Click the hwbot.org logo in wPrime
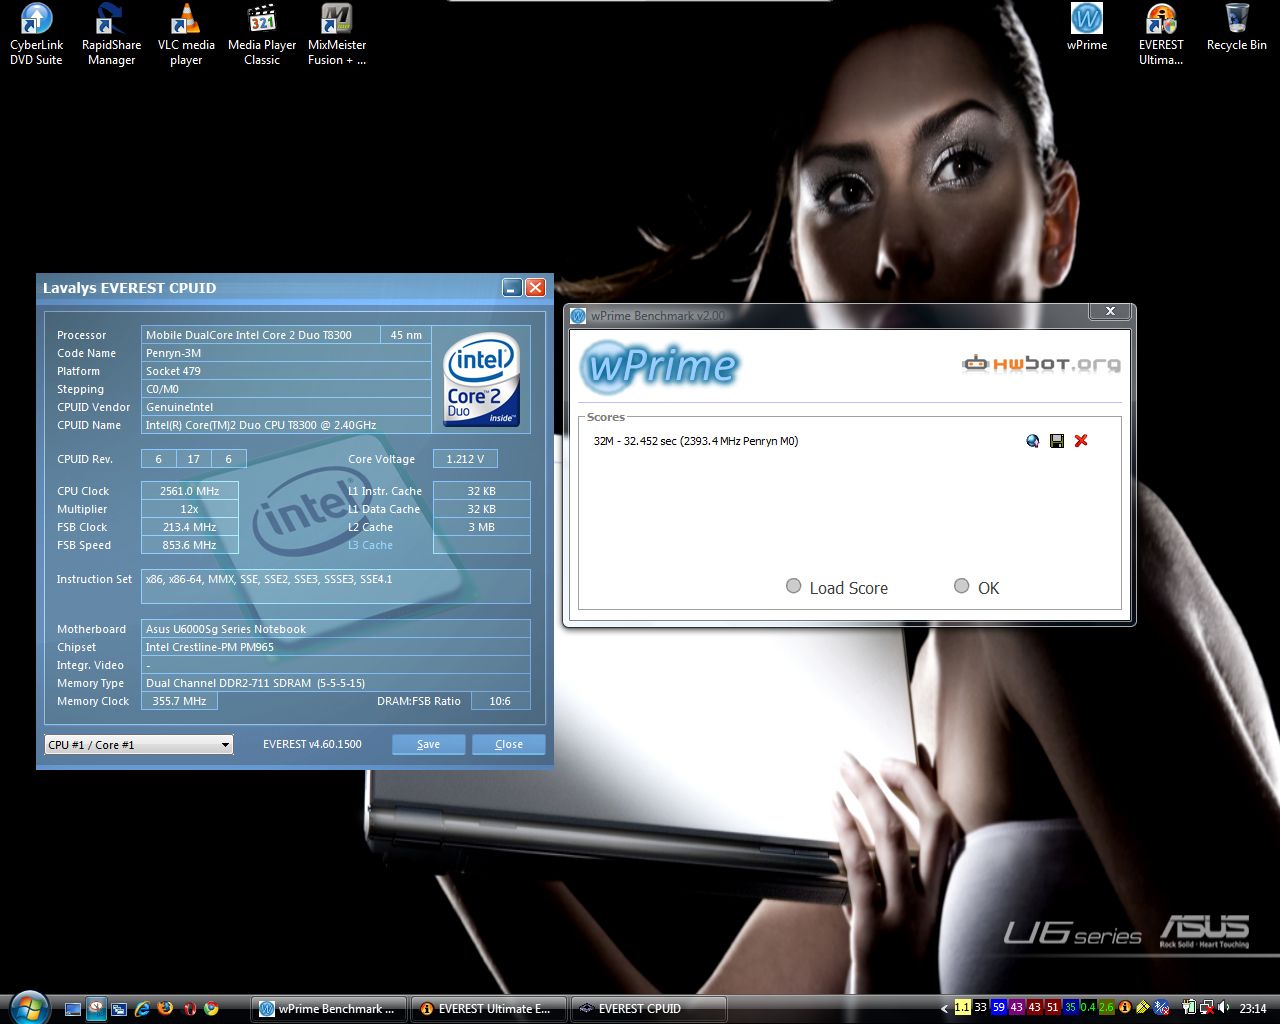This screenshot has height=1024, width=1280. (x=1041, y=364)
